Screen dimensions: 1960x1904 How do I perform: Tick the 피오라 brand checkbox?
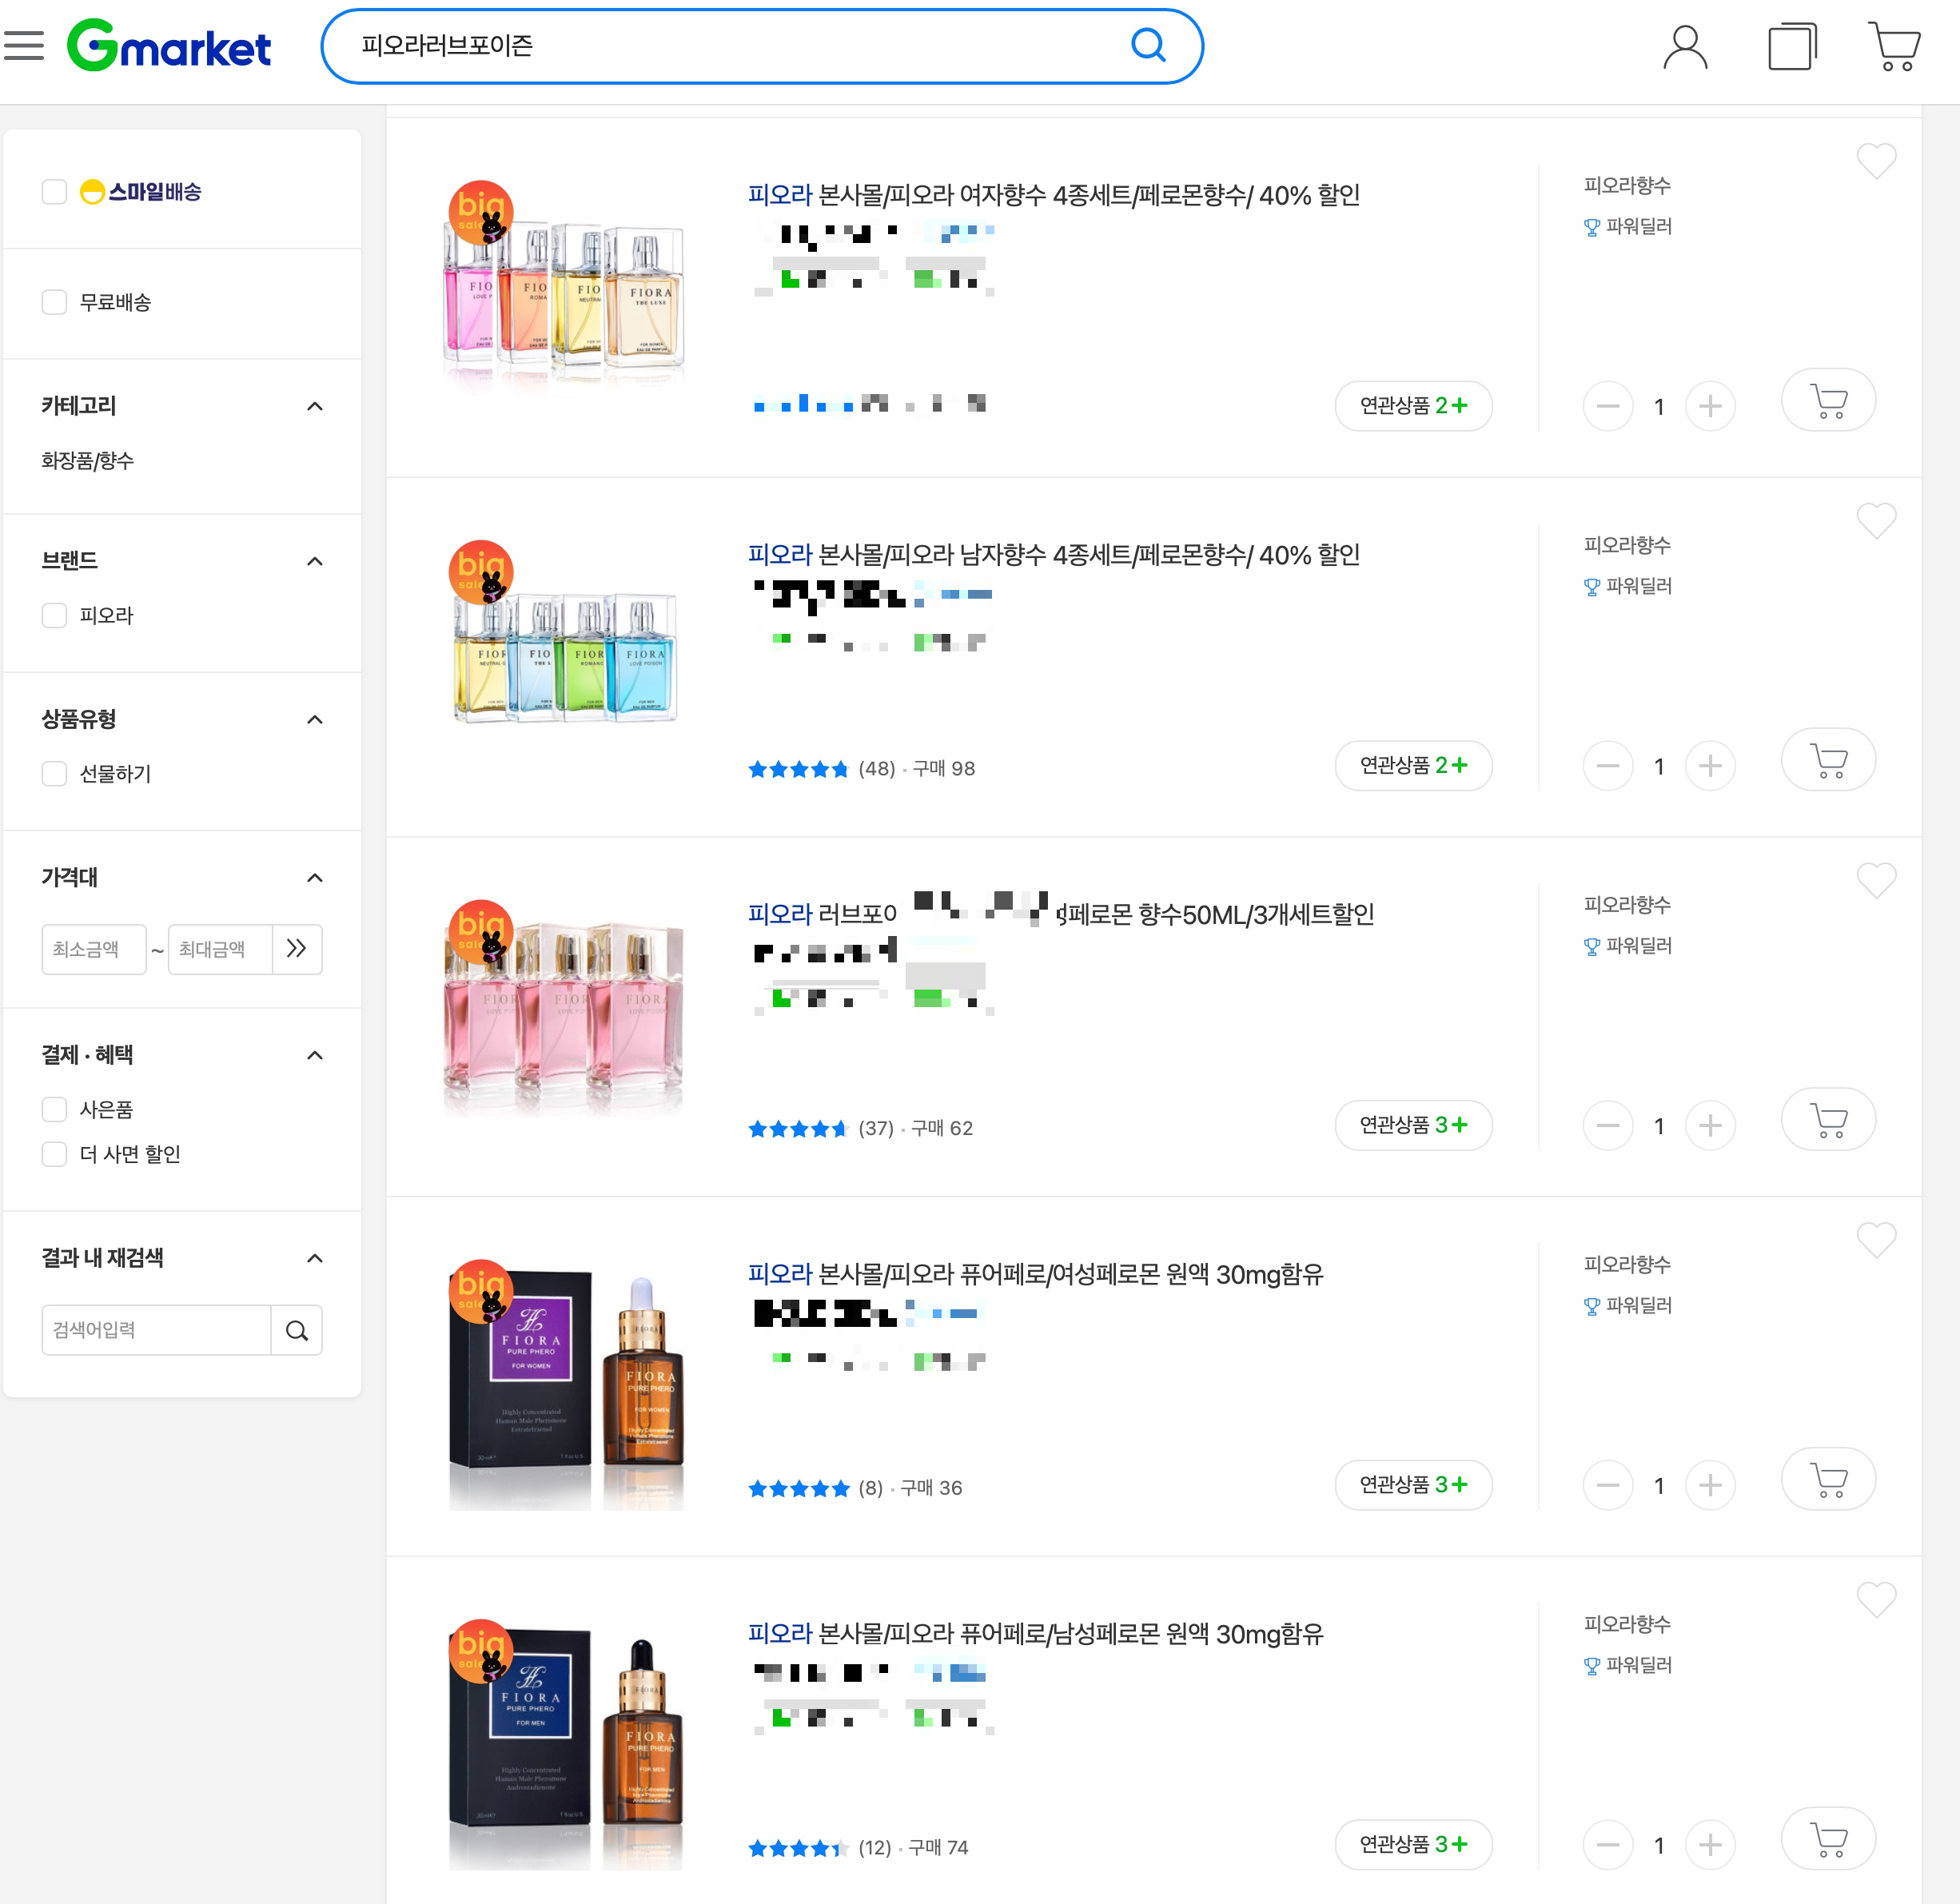pos(54,615)
